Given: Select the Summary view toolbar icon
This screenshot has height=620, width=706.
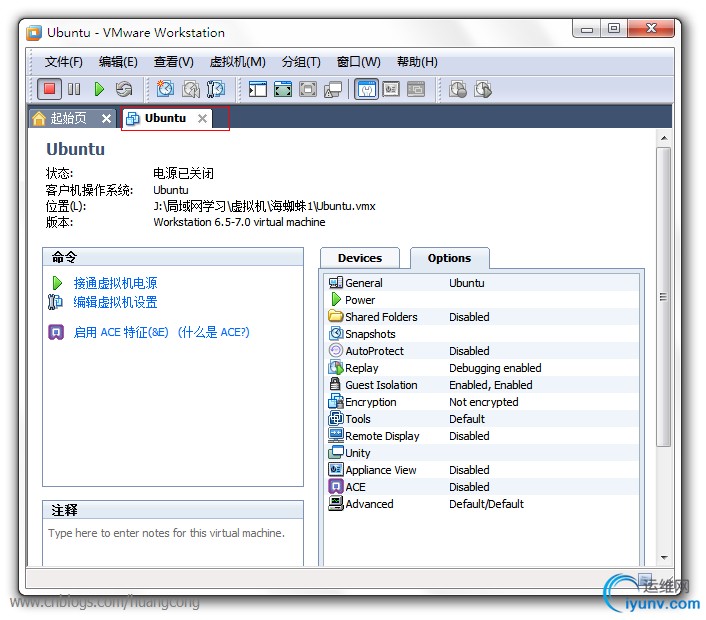Looking at the screenshot, I should [x=366, y=89].
